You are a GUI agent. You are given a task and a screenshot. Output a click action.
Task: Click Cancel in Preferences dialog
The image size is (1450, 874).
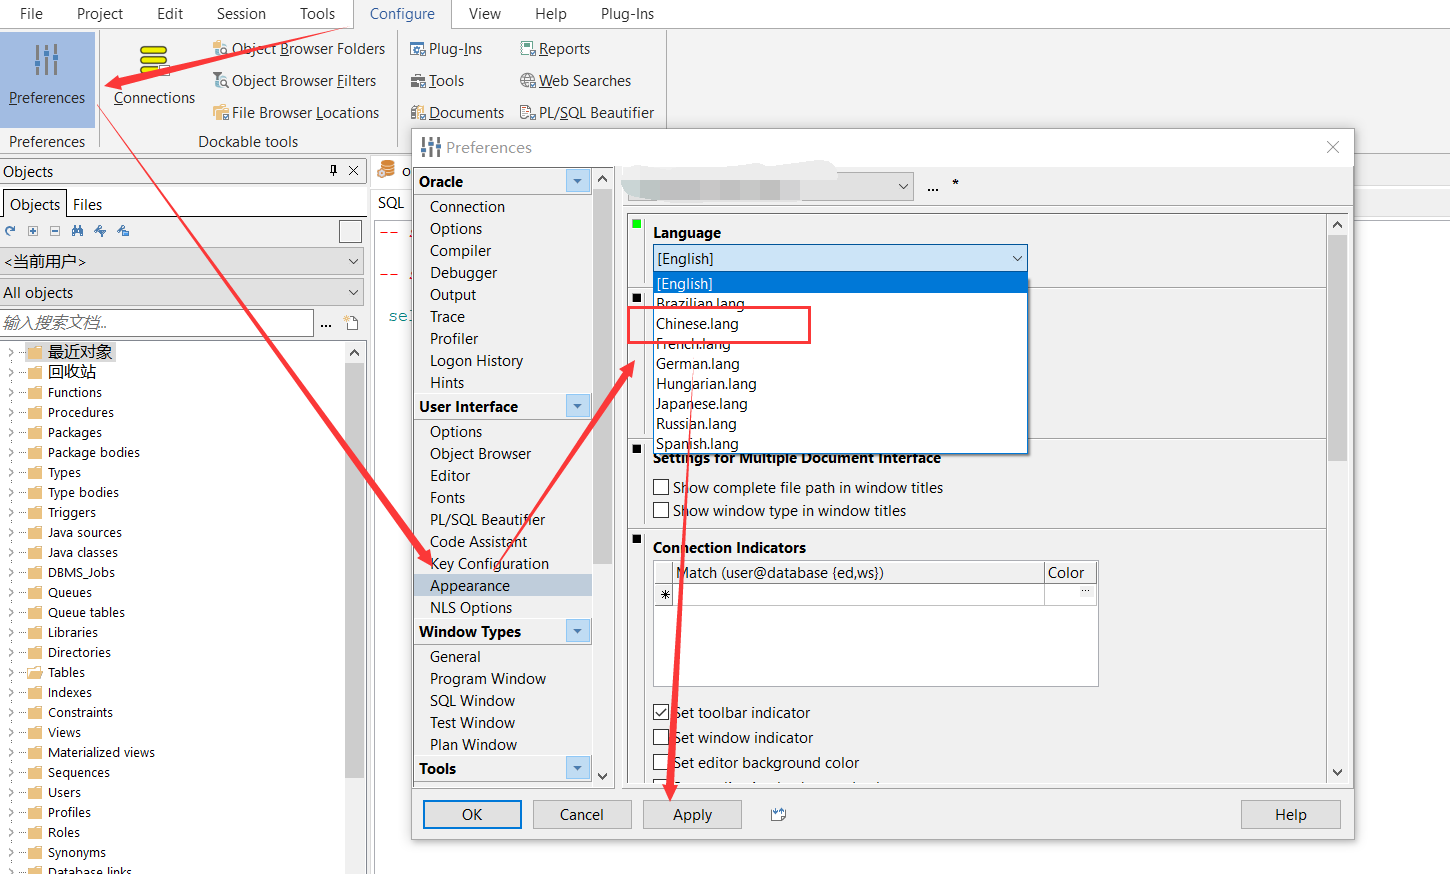point(582,815)
